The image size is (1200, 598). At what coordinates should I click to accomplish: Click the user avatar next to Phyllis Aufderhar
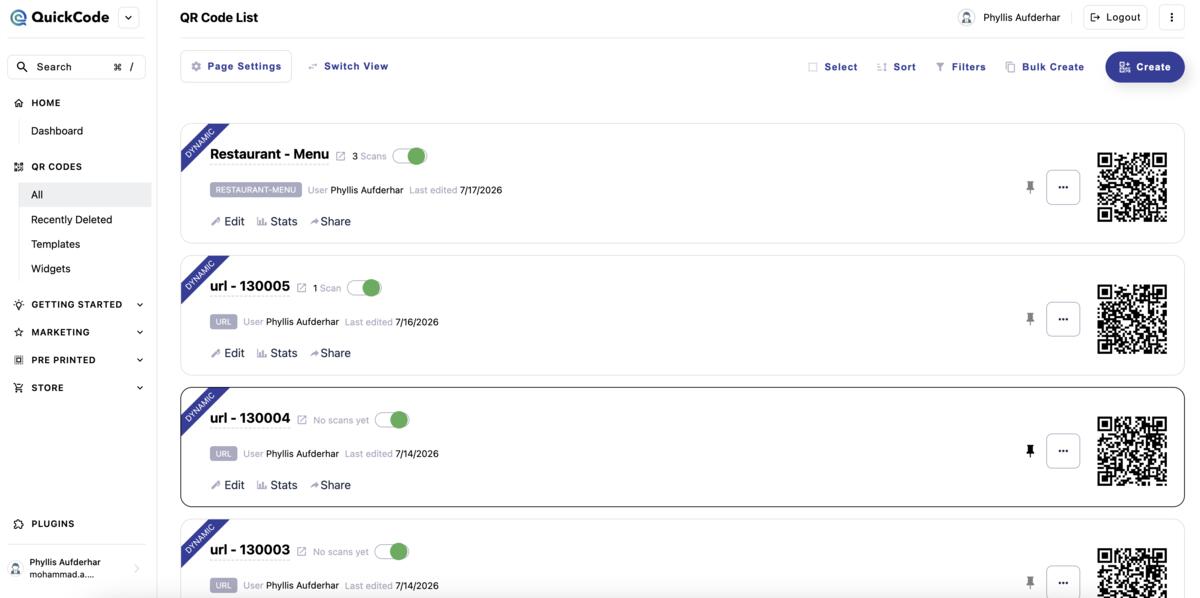pyautogui.click(x=966, y=17)
